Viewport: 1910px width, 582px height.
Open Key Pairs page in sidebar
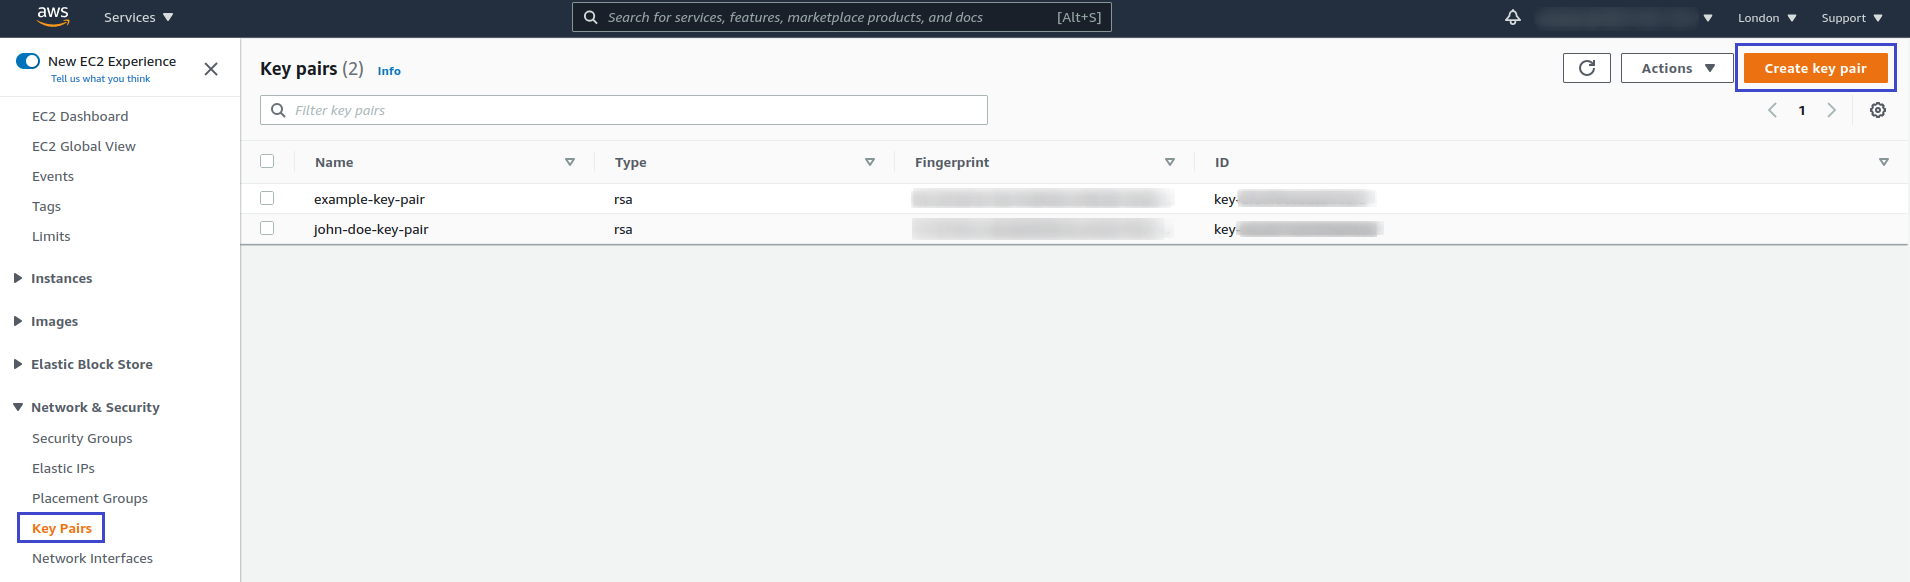coord(62,528)
